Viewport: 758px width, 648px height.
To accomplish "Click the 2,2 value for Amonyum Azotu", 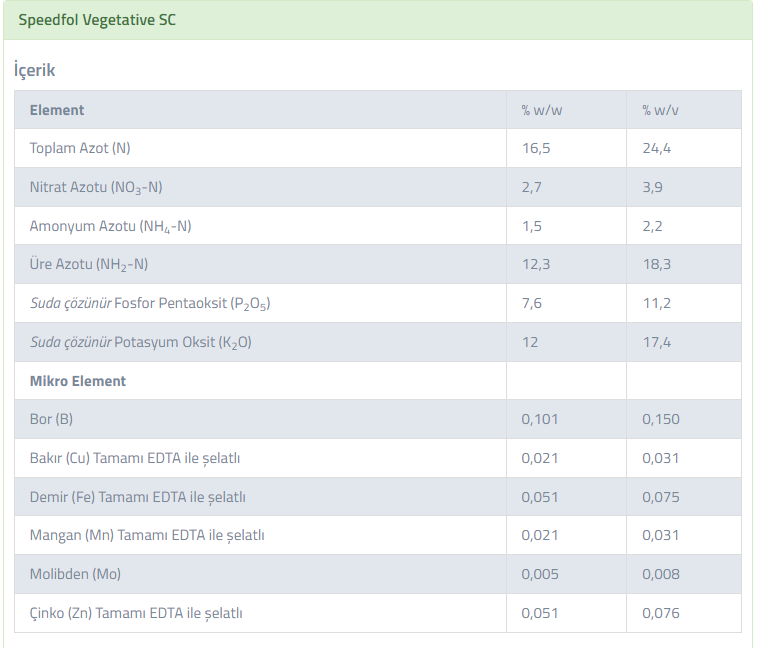I will 652,226.
